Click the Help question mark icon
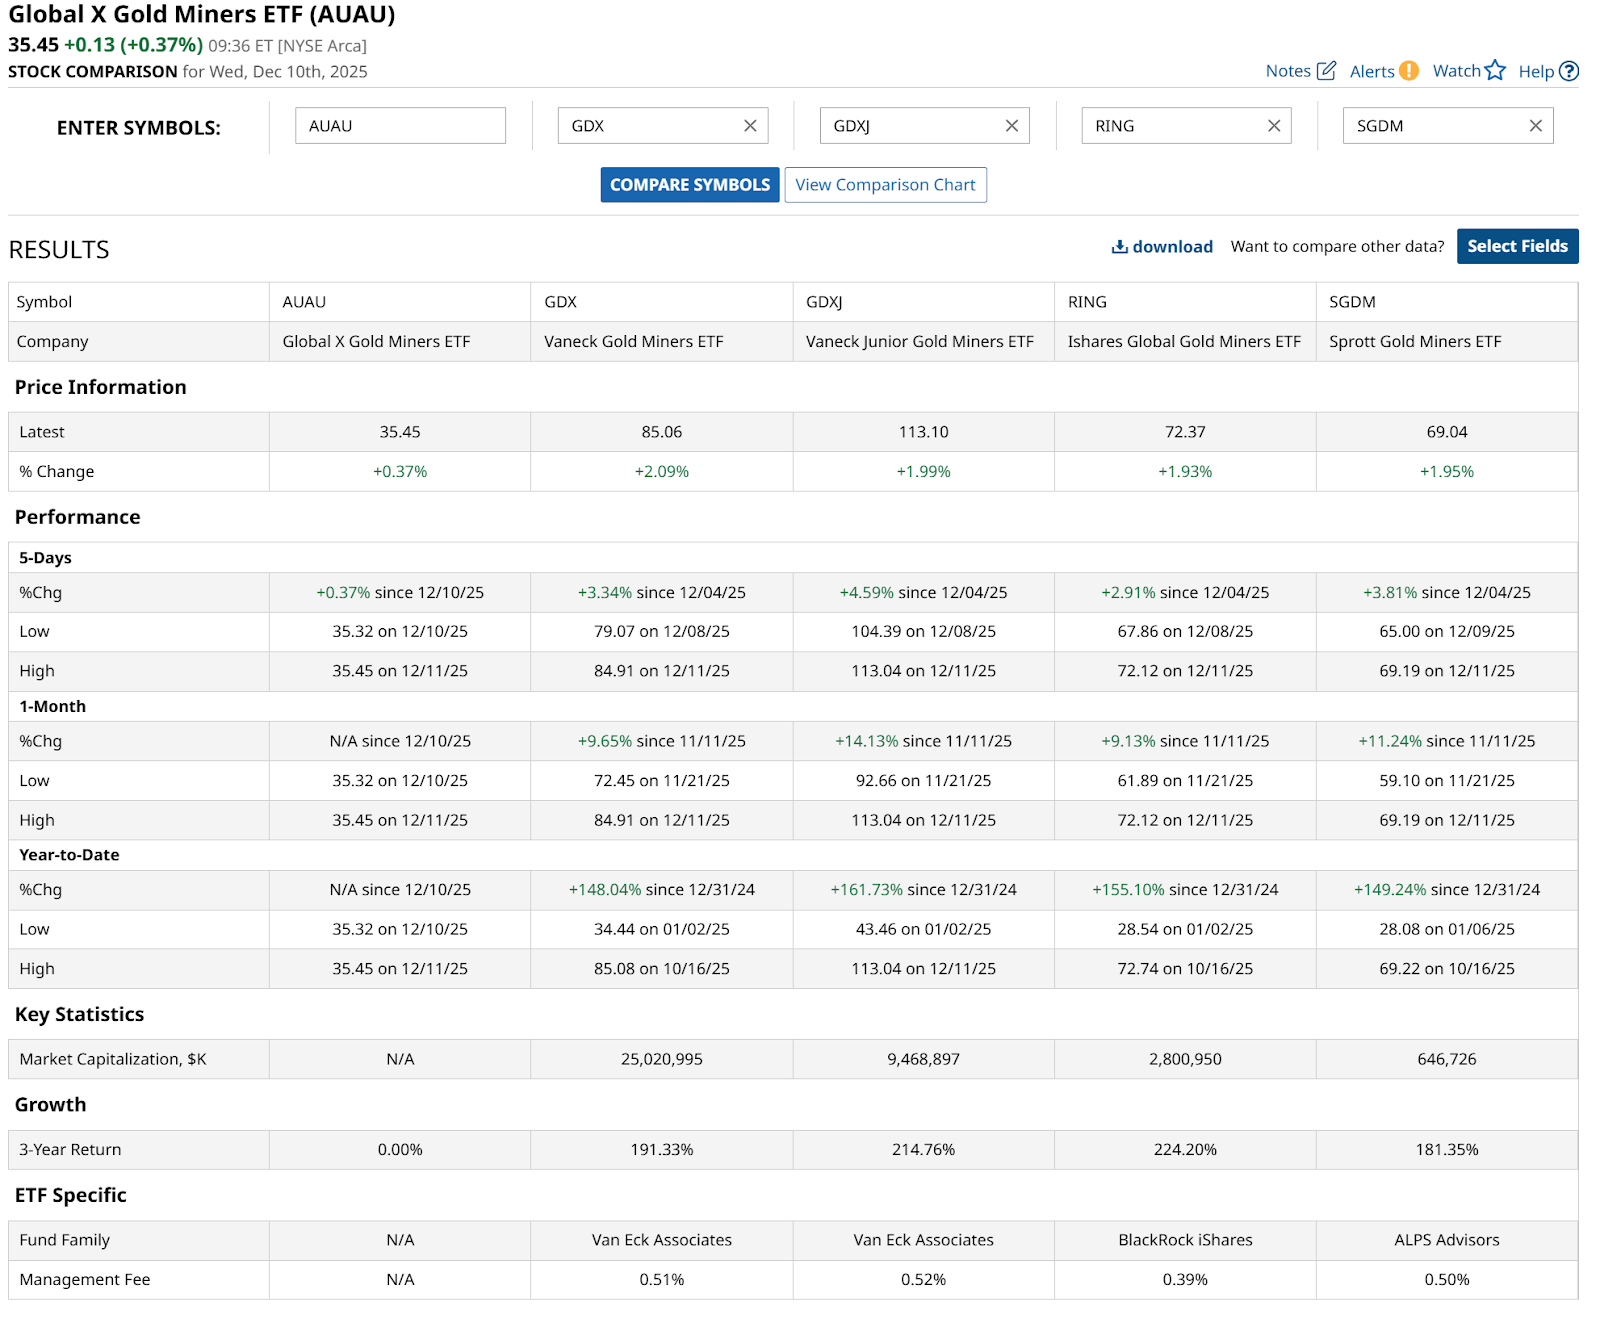1600x1319 pixels. pos(1569,71)
